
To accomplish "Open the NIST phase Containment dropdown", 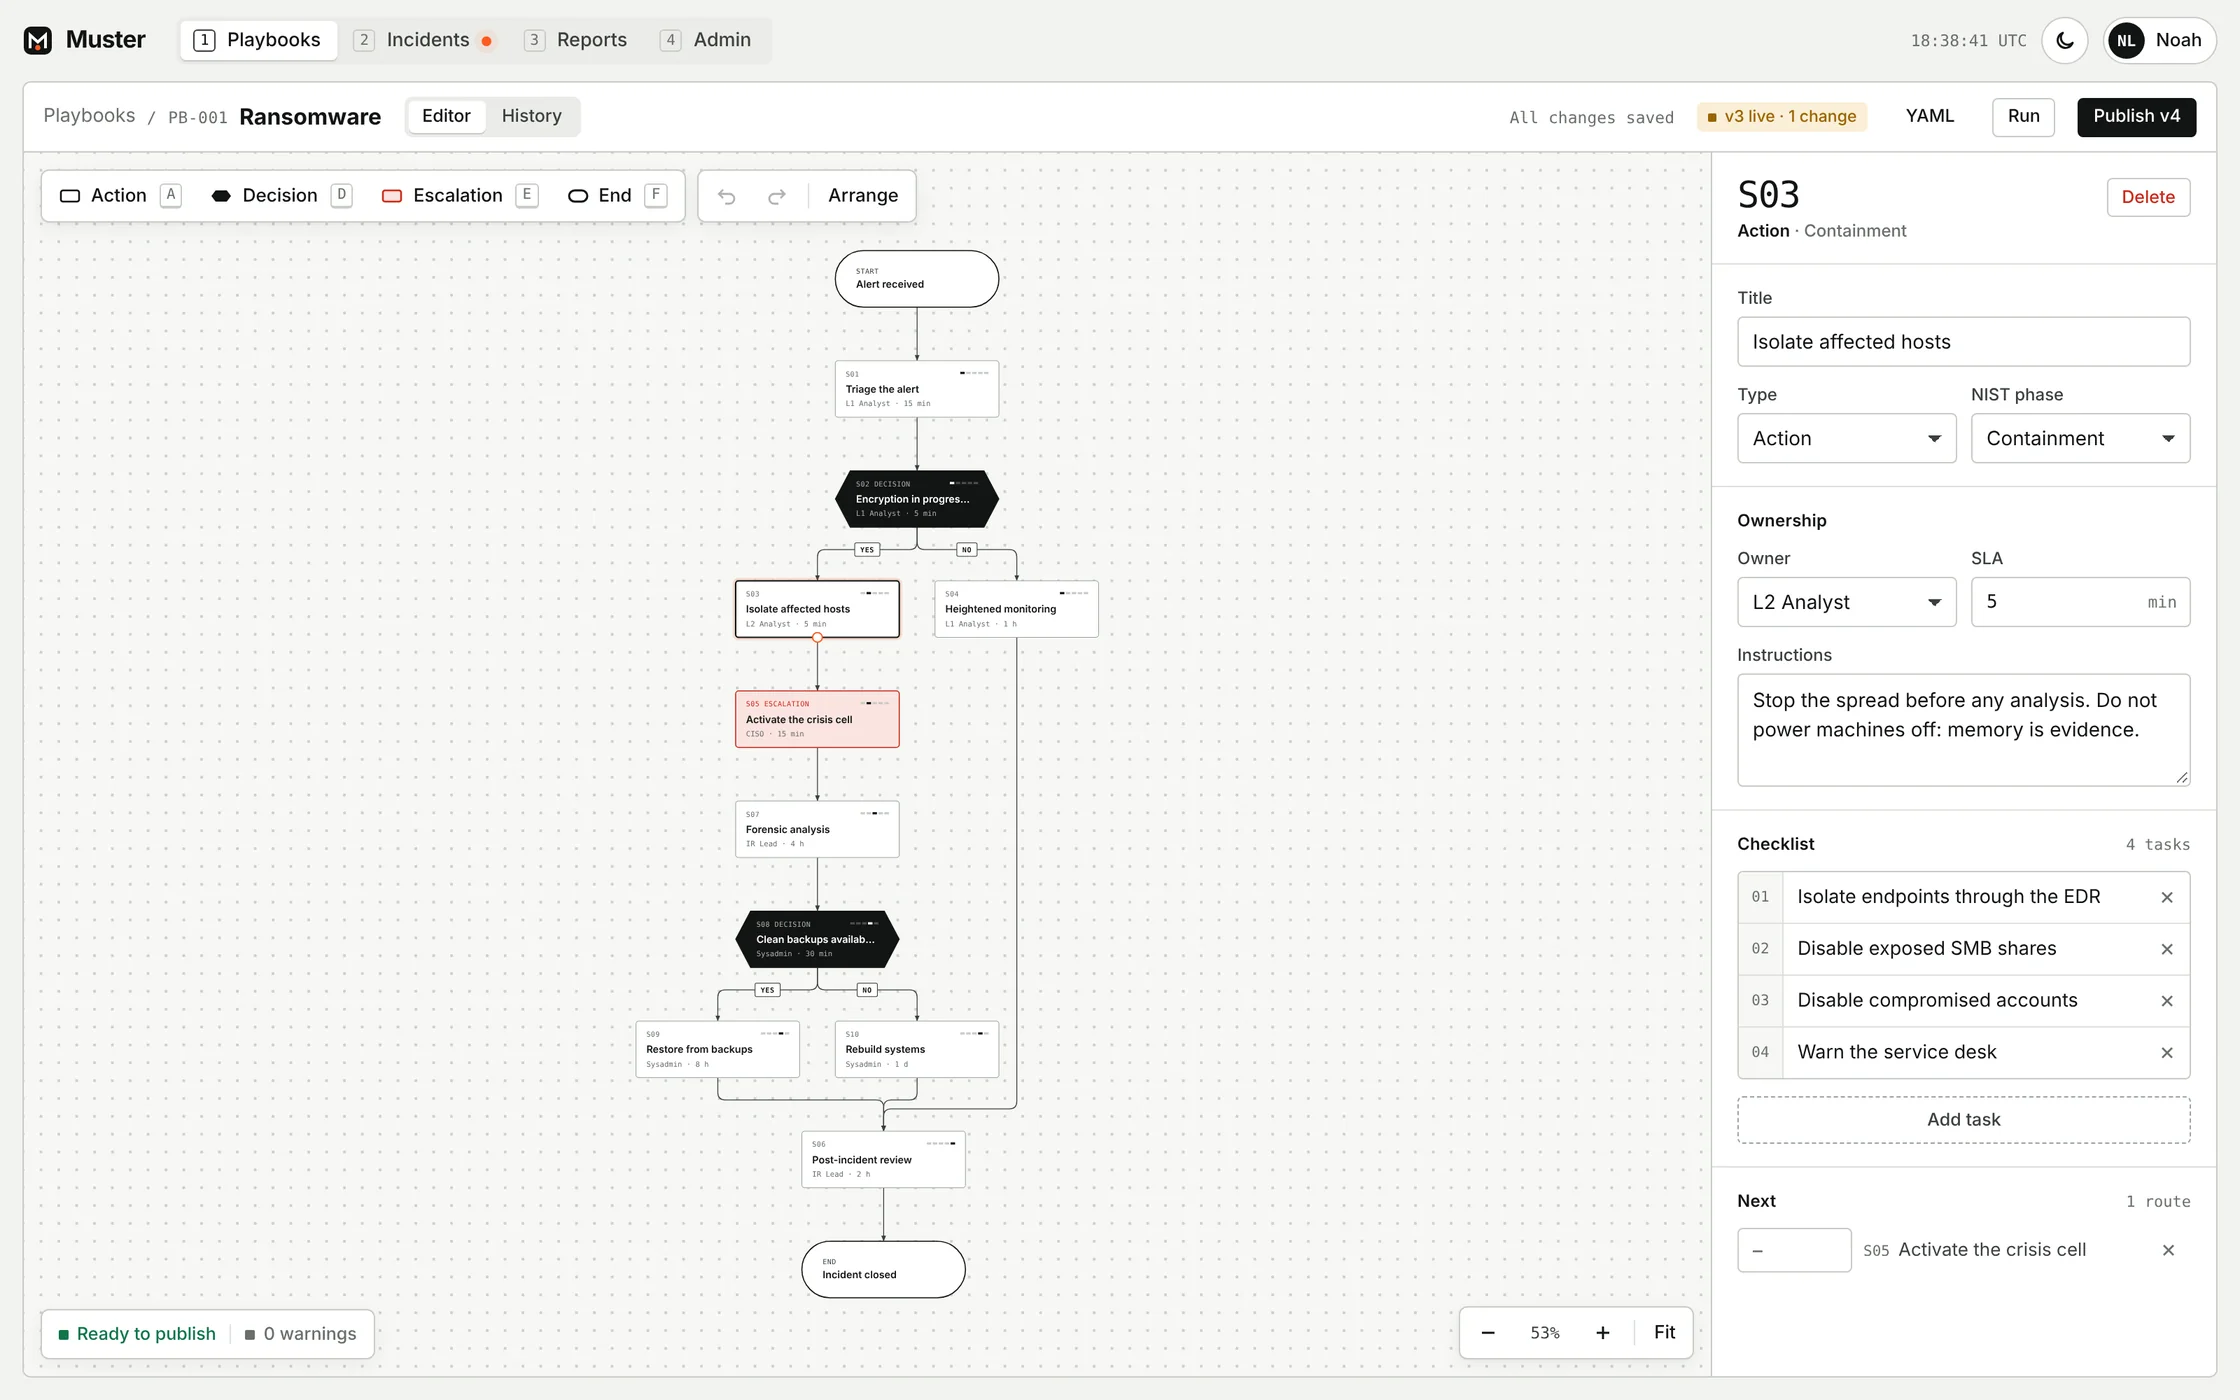I will coord(2080,439).
